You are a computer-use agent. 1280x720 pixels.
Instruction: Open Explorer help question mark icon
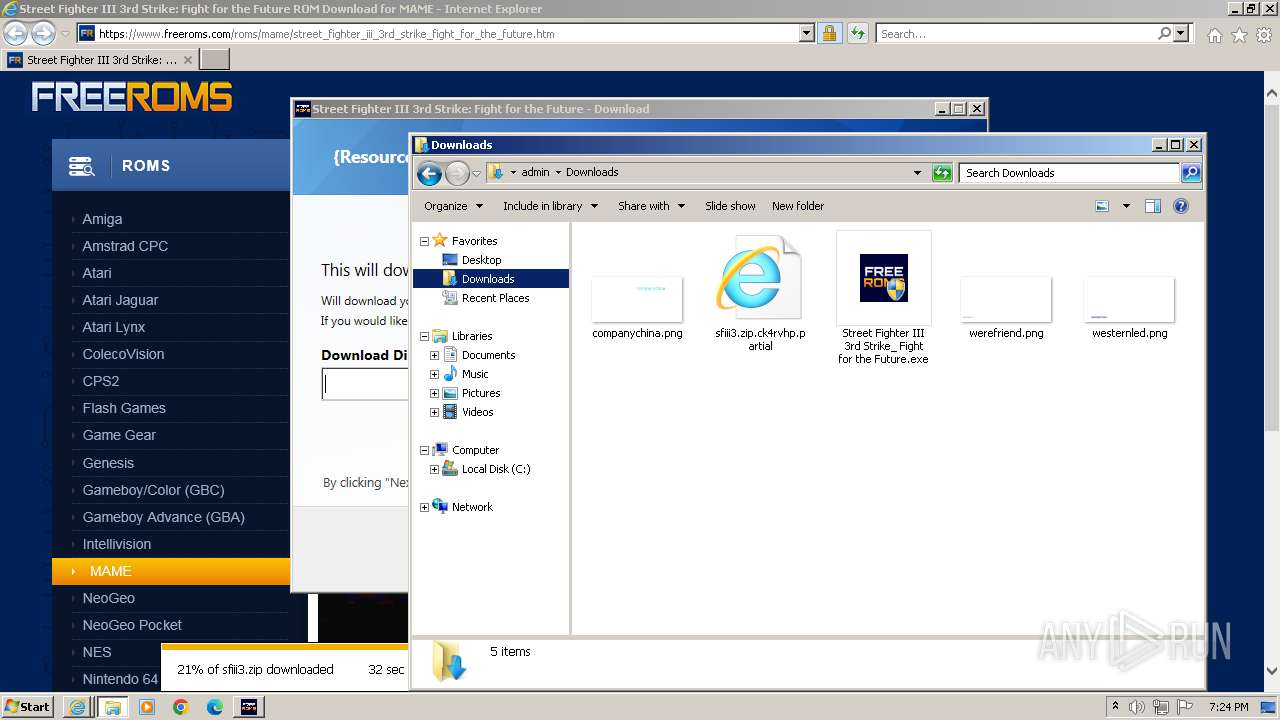[x=1181, y=206]
